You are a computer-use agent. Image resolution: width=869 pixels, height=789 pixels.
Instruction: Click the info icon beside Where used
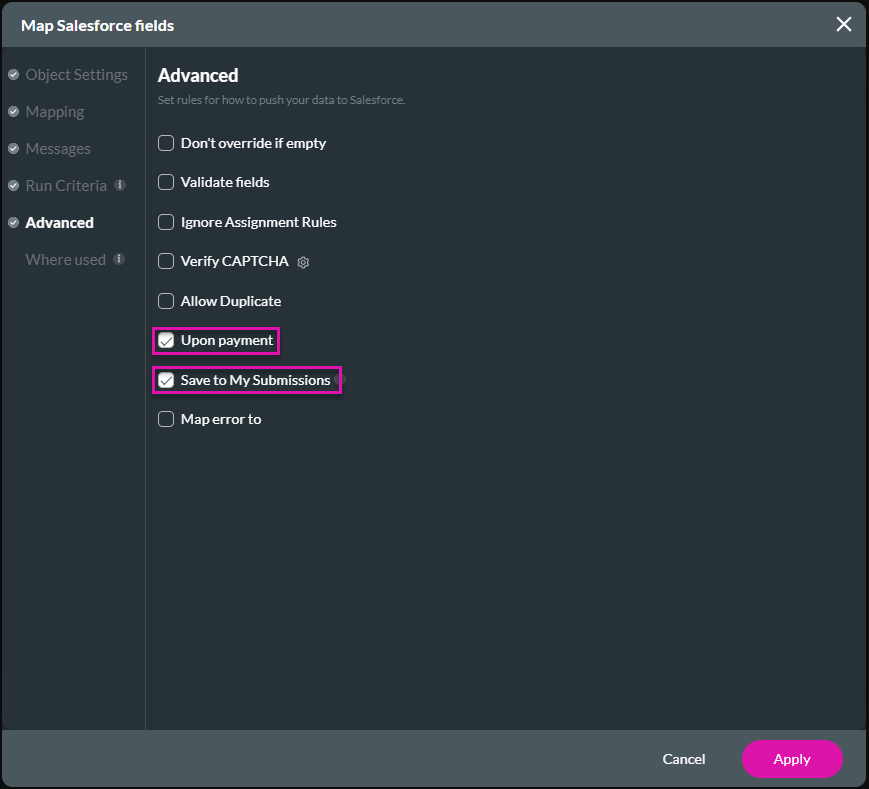(x=119, y=259)
